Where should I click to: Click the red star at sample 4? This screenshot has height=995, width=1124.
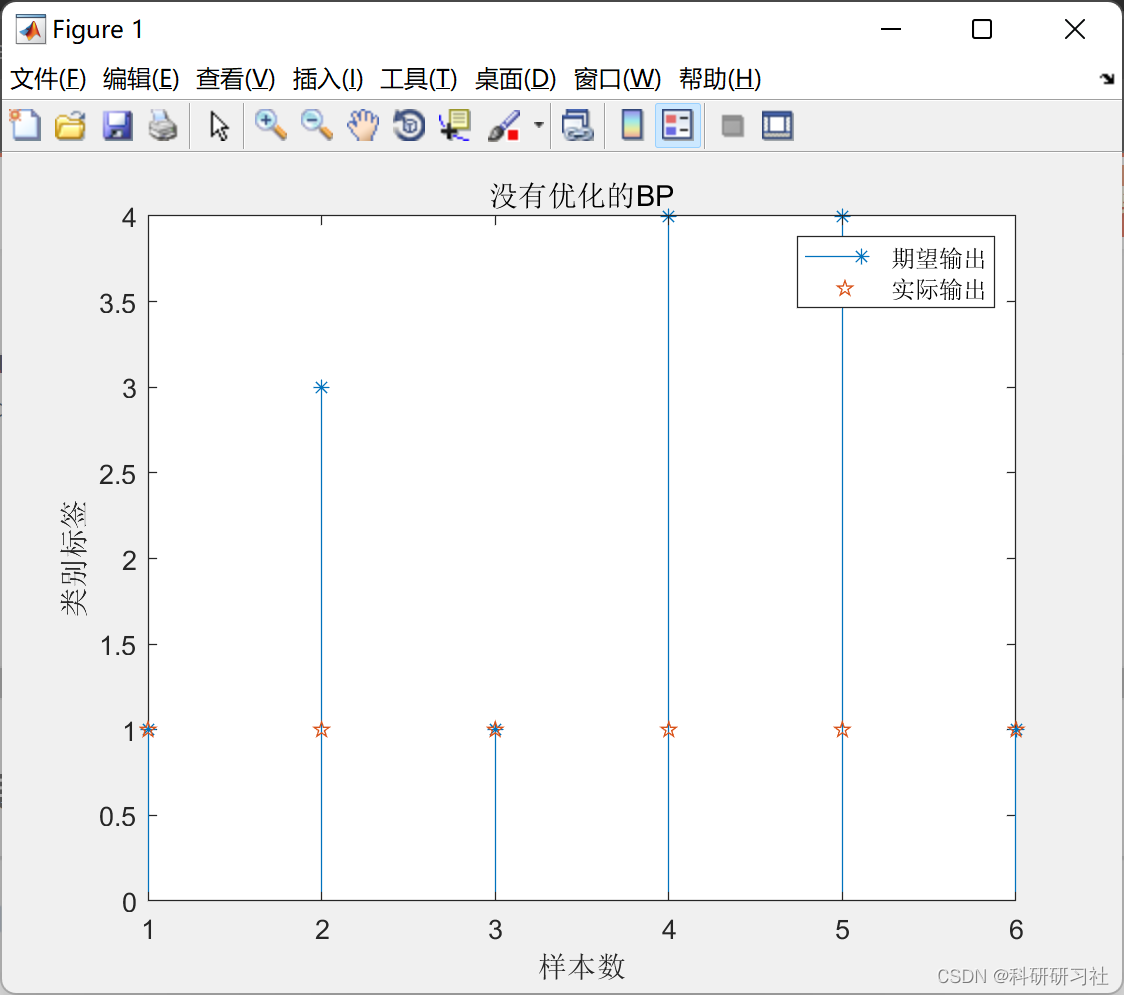point(668,730)
